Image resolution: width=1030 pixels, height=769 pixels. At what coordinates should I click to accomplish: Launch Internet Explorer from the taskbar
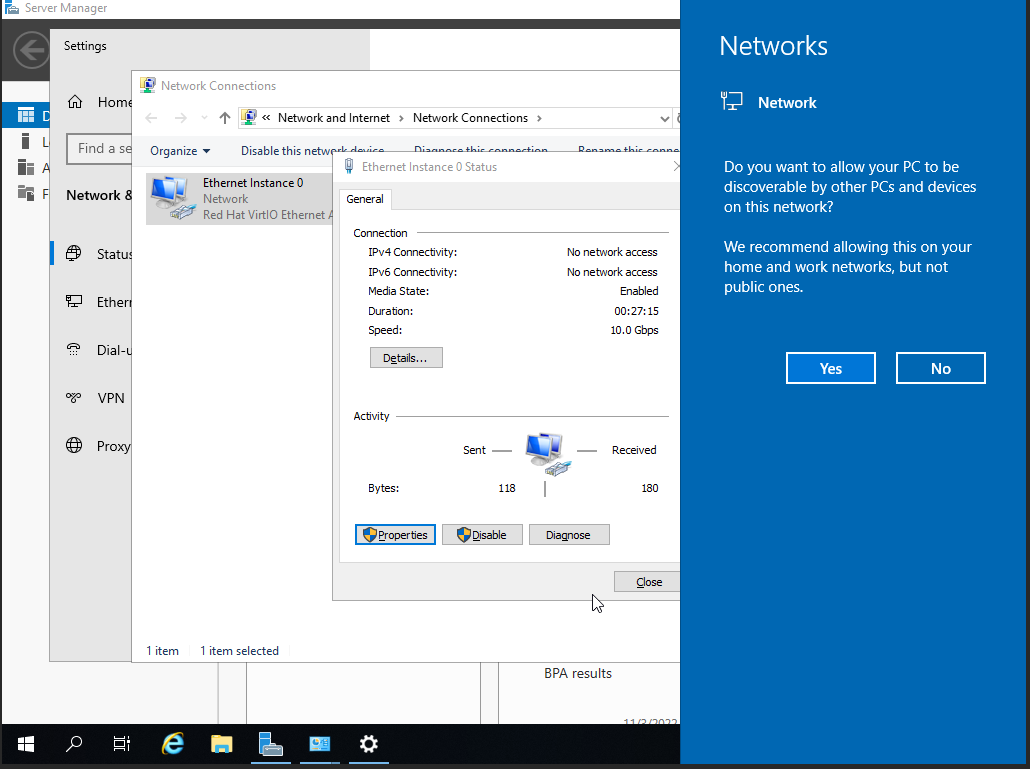tap(172, 744)
